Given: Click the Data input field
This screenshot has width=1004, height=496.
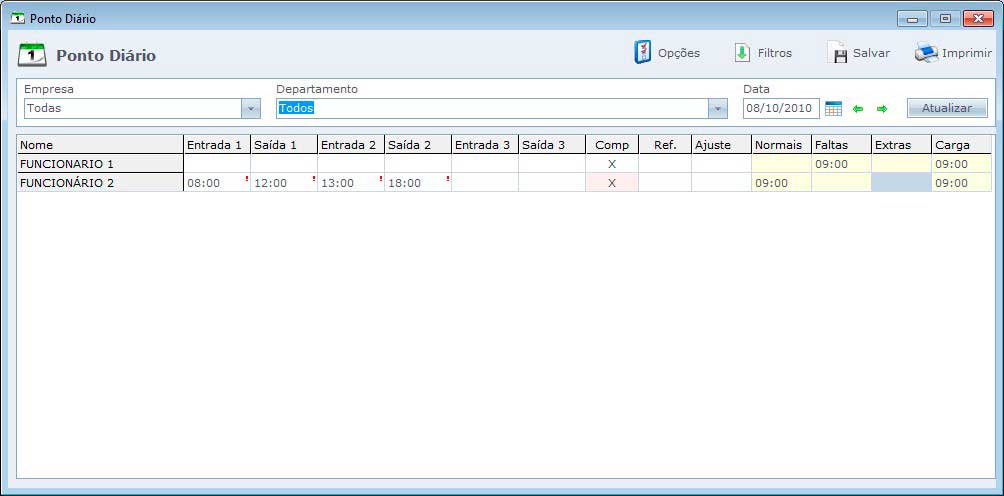Looking at the screenshot, I should pyautogui.click(x=780, y=108).
